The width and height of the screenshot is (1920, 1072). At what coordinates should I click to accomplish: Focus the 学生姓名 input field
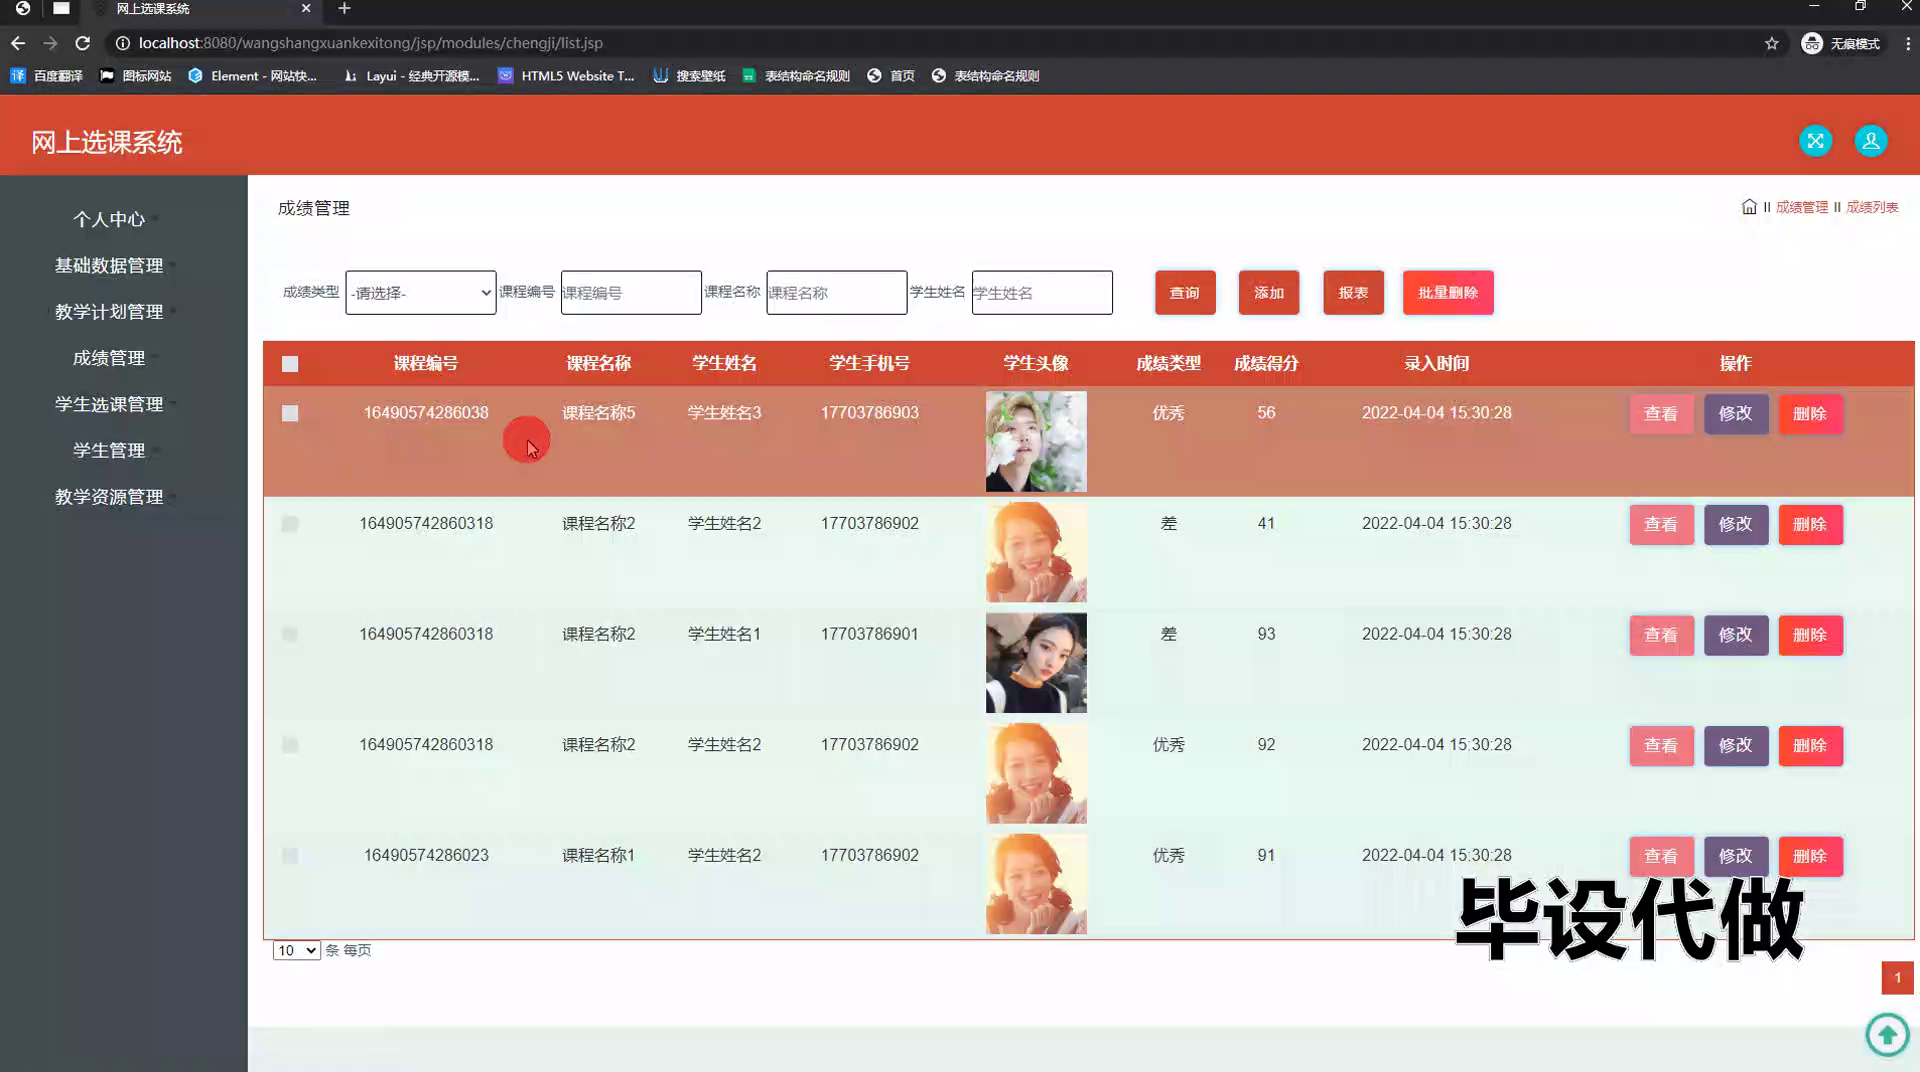pyautogui.click(x=1042, y=293)
